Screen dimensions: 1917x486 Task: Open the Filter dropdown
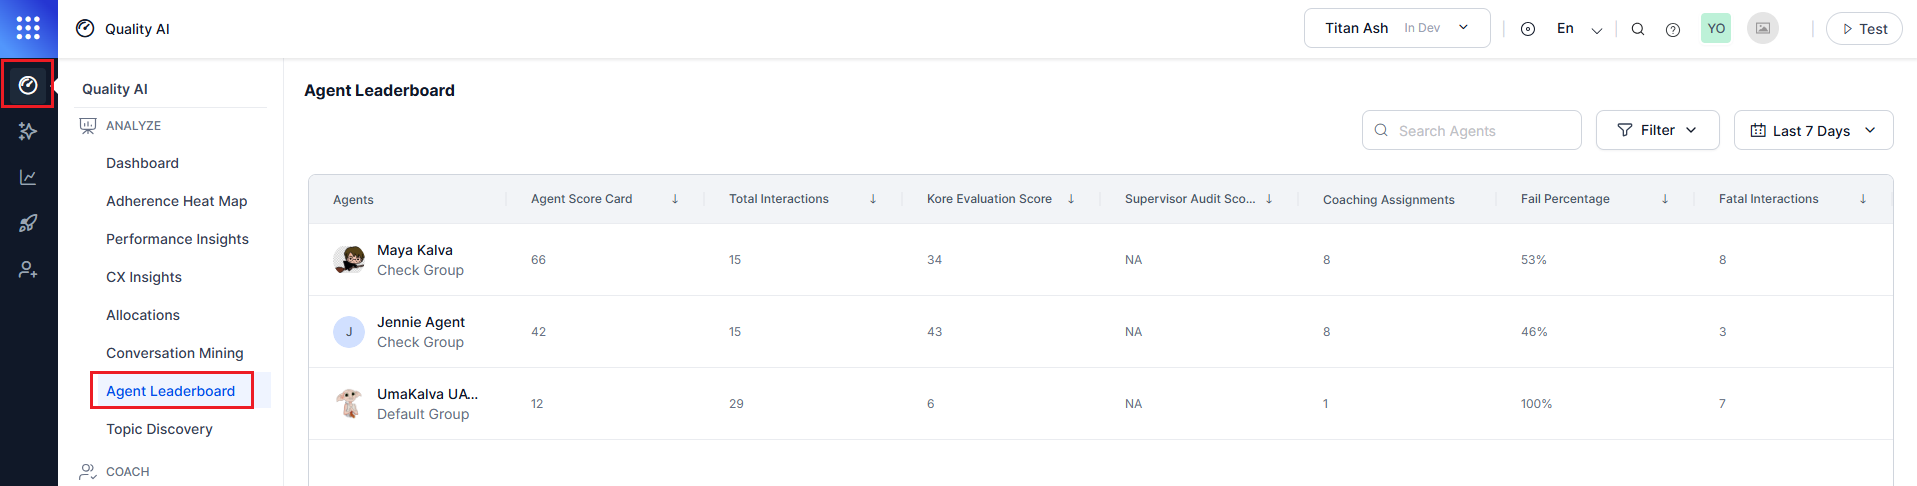(1657, 130)
